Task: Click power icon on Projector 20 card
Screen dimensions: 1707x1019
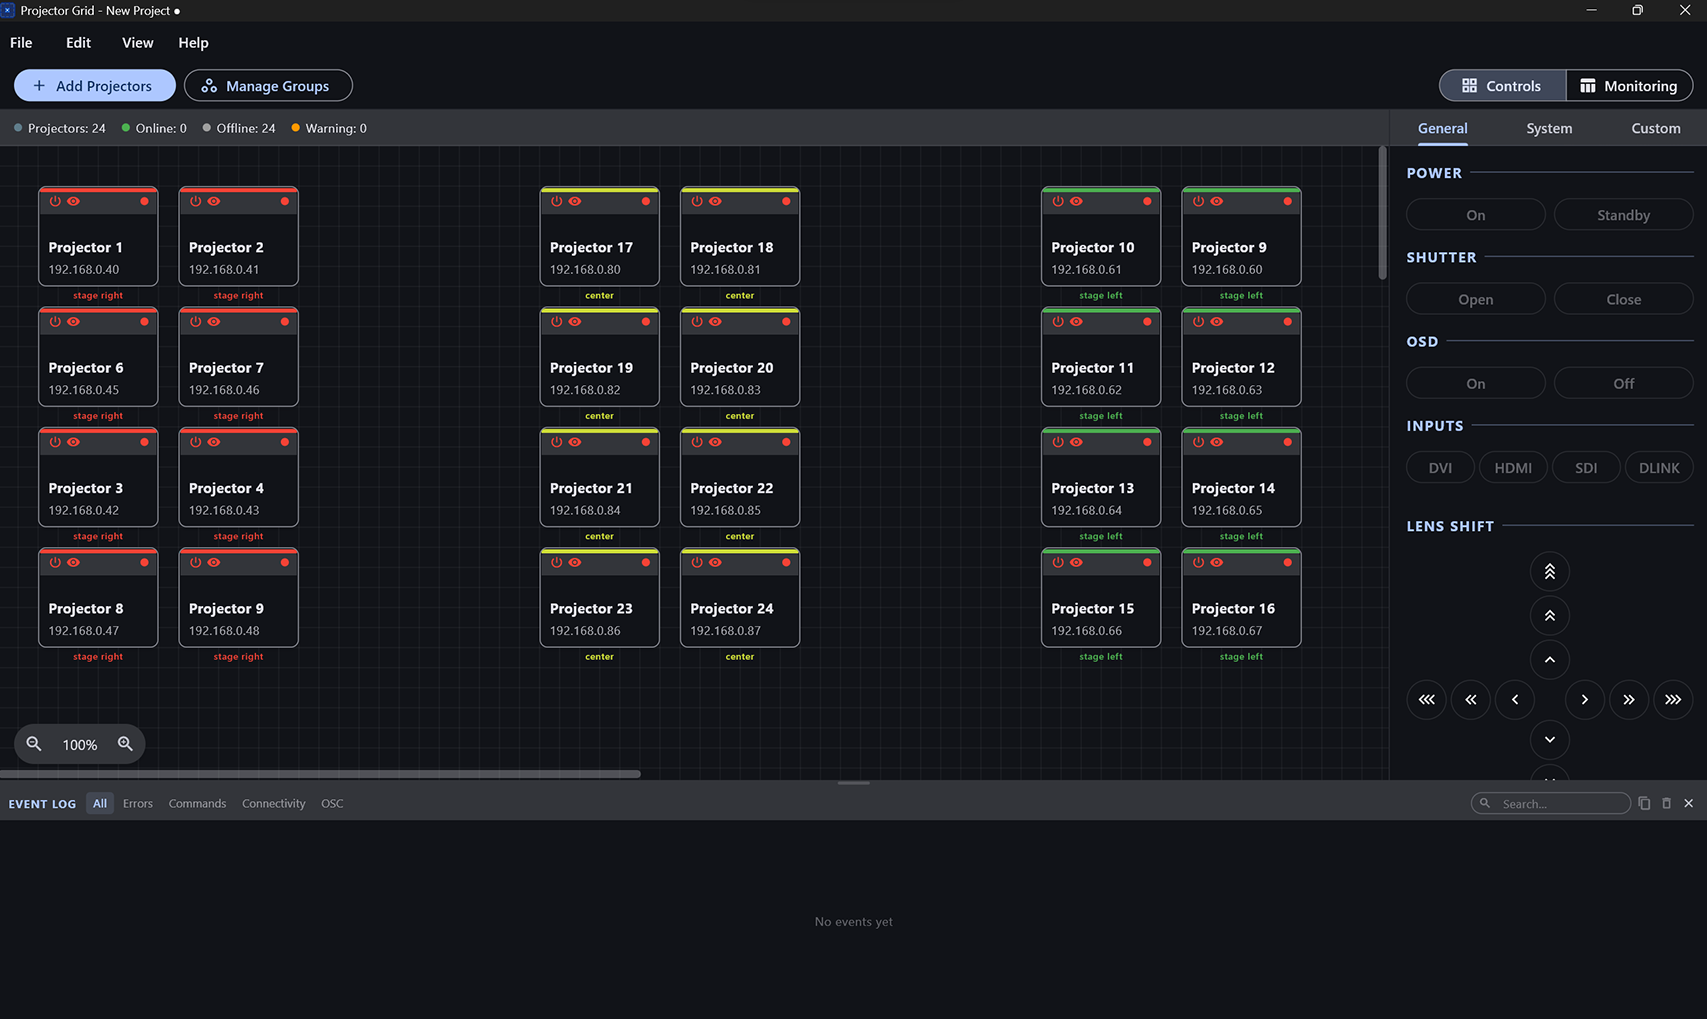Action: 697,321
